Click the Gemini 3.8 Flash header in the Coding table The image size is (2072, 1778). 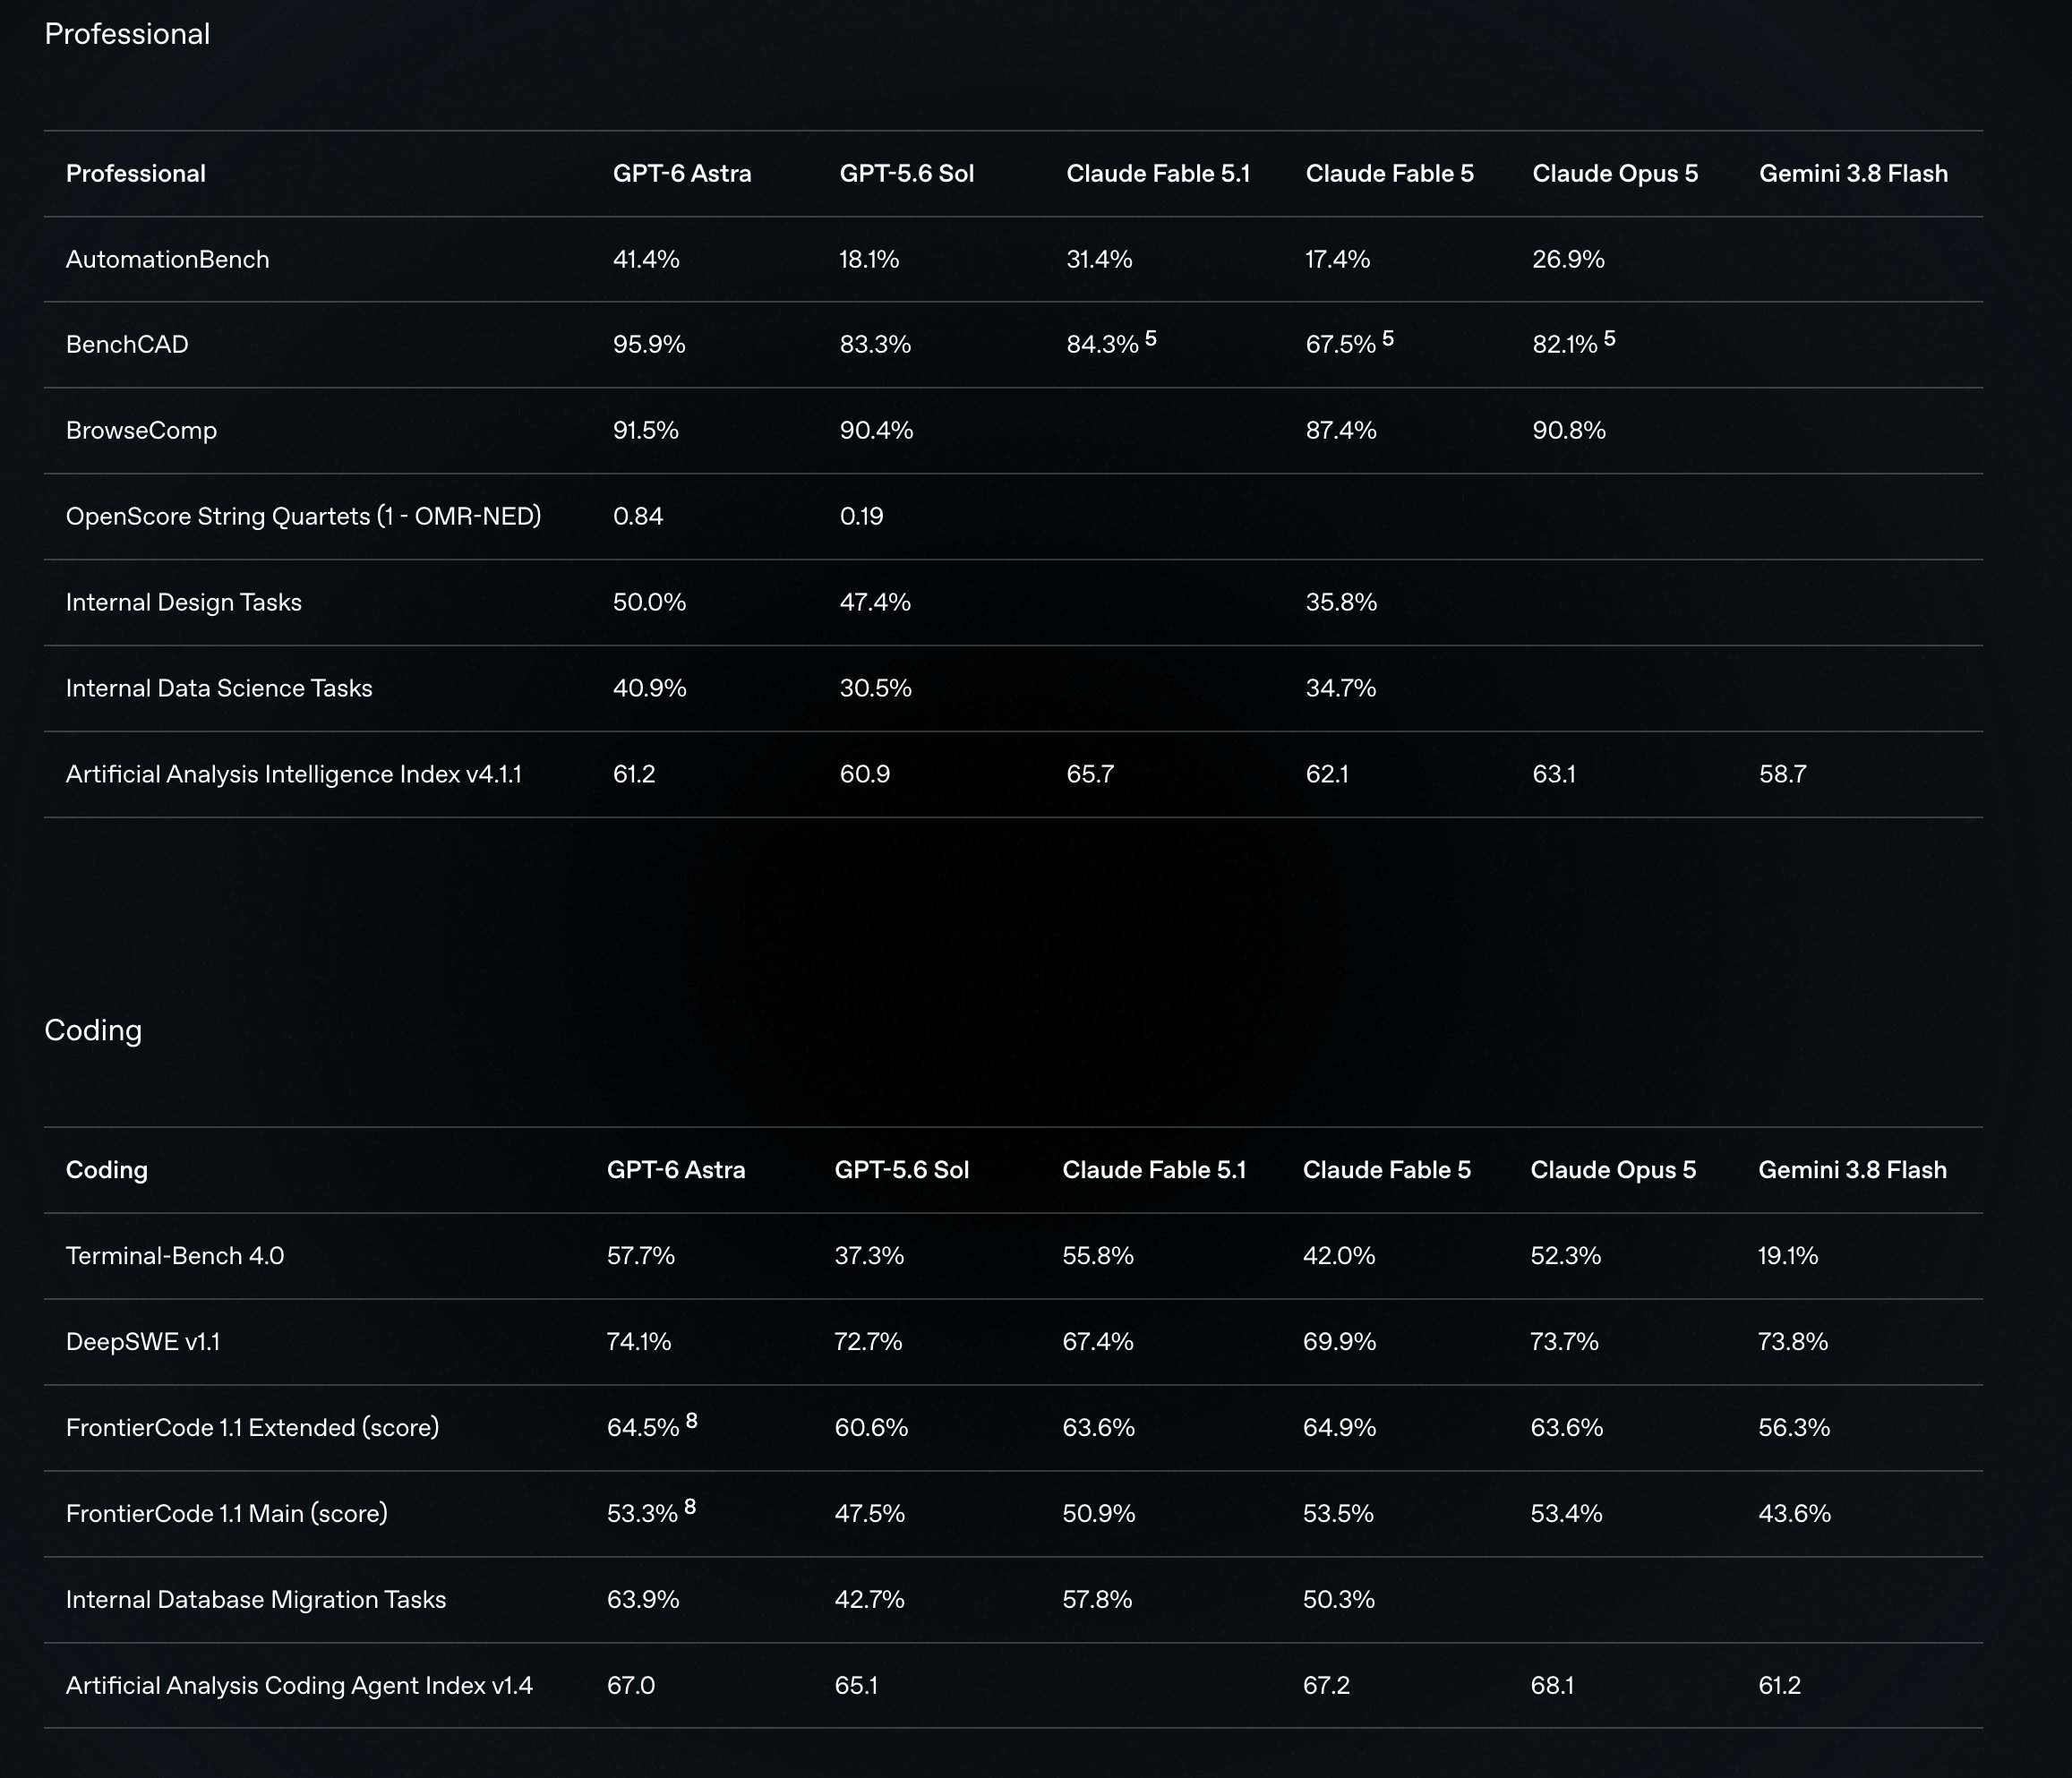tap(1853, 1170)
